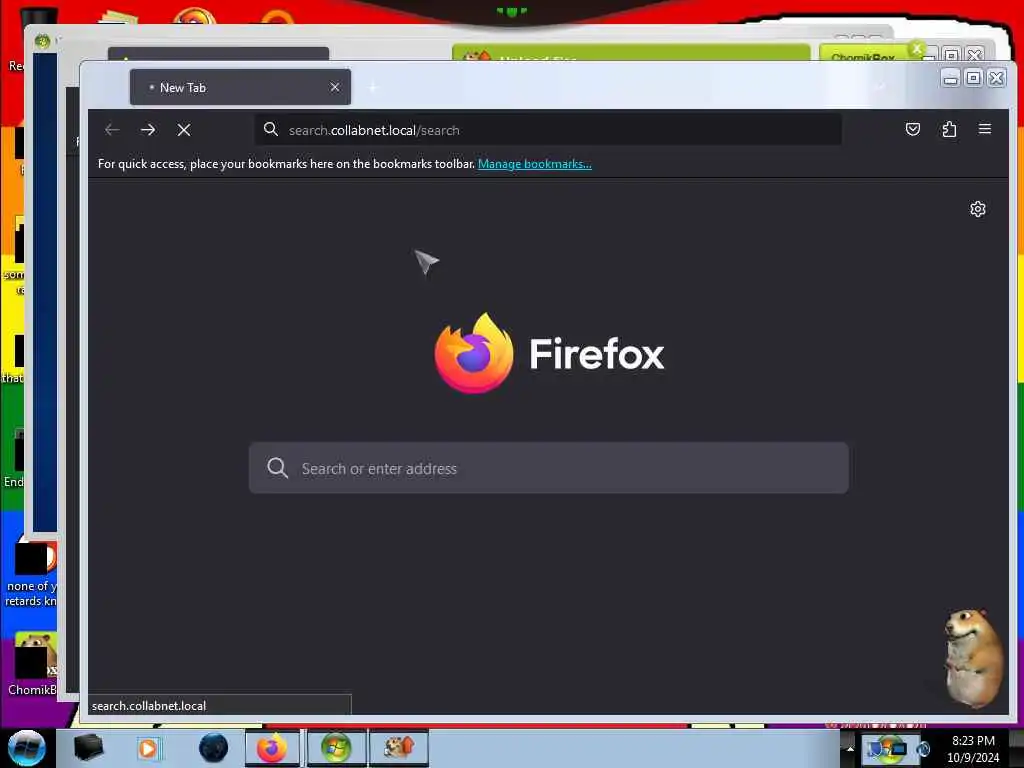Open new tab personalize gear icon
Screen dimensions: 1024x768
pos(978,209)
